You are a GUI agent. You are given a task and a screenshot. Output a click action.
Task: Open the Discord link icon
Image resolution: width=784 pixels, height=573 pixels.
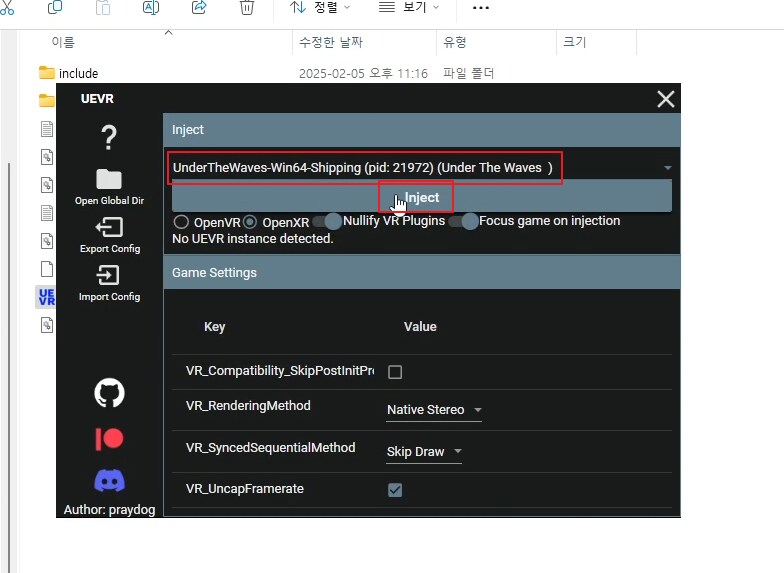pos(110,480)
